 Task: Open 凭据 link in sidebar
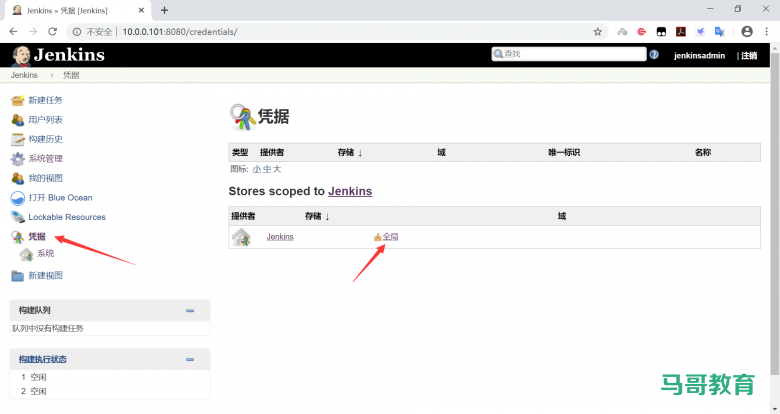[x=37, y=236]
